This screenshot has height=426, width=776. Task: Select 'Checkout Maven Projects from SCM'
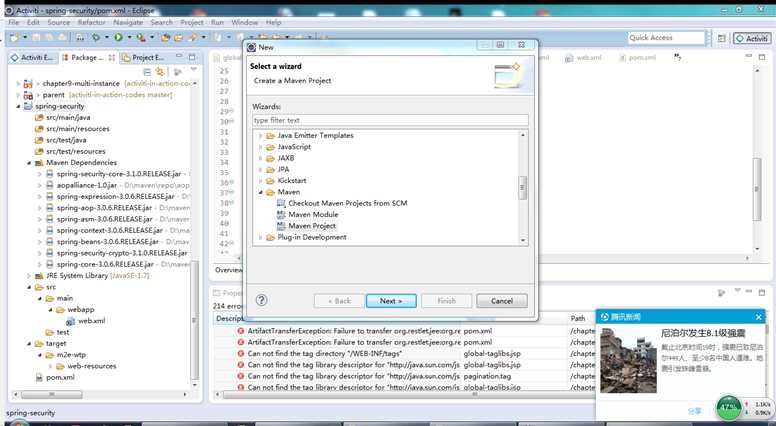point(348,203)
